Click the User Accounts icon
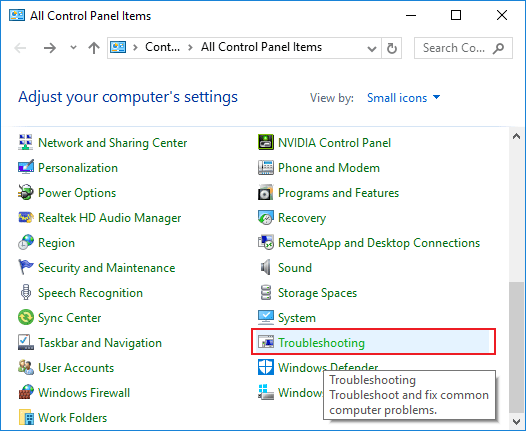This screenshot has height=431, width=526. (25, 367)
